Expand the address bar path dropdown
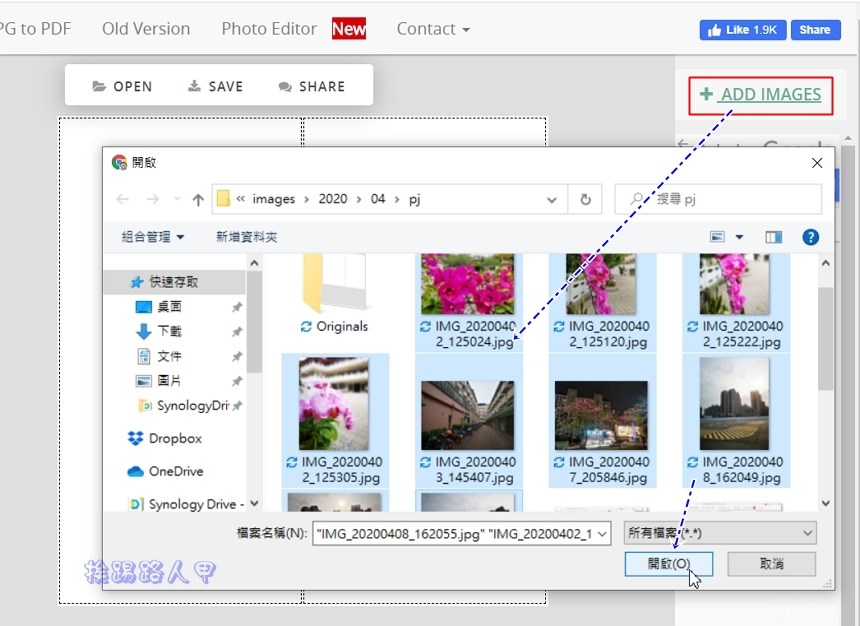 coord(552,200)
